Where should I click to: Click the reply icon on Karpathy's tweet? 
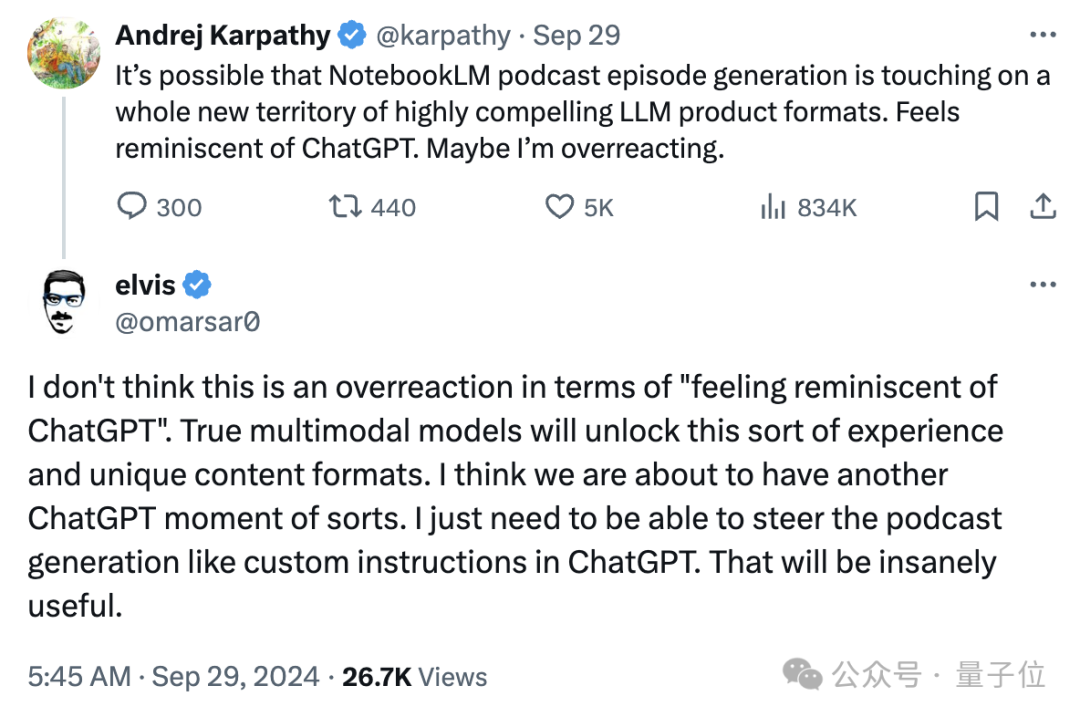pos(132,206)
